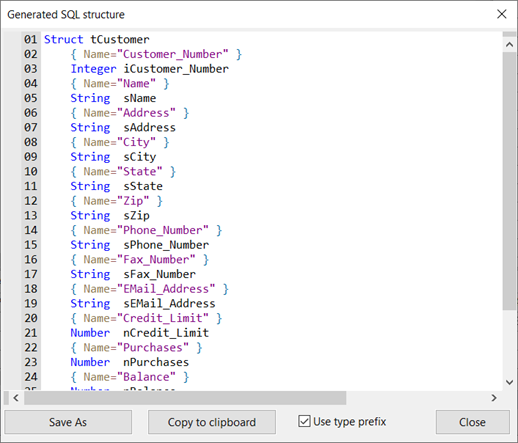Click the Number nCredit_Limit line
Screen dimensions: 518x443
[139, 333]
